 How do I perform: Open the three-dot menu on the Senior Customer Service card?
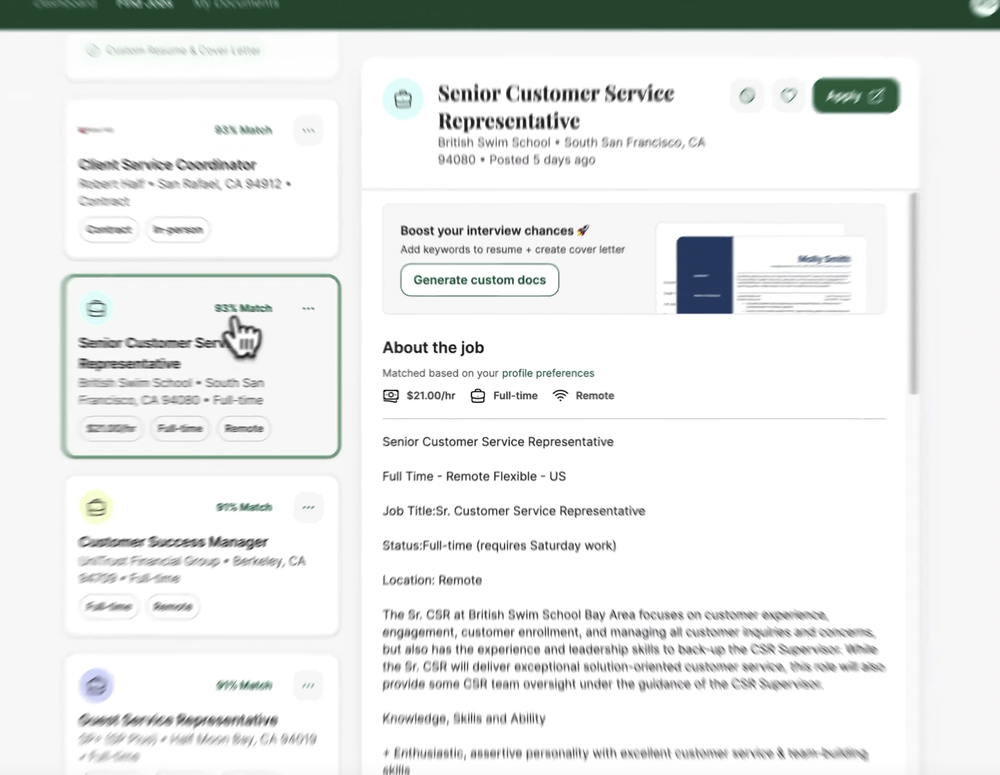click(308, 309)
